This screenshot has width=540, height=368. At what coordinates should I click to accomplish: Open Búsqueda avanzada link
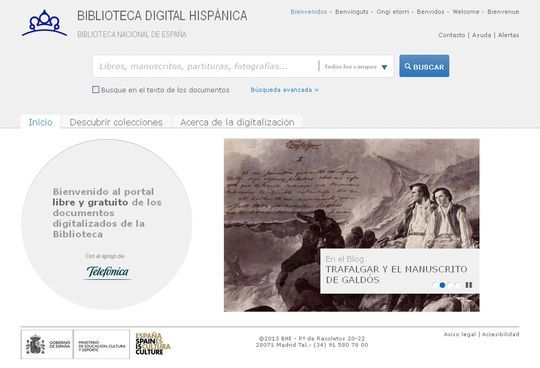click(284, 90)
